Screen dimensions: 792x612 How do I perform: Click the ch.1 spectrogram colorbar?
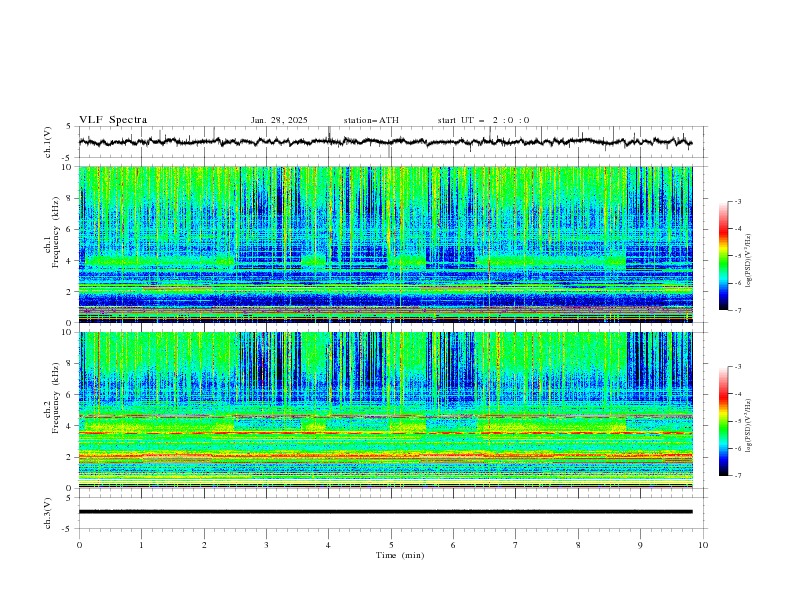coord(723,256)
